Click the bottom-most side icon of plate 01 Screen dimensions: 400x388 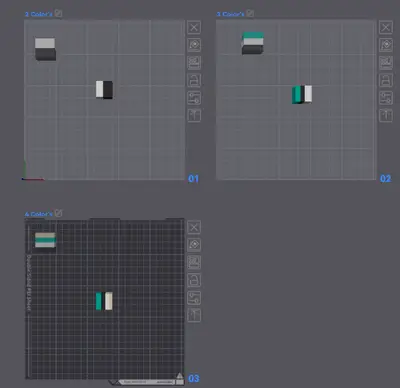click(x=194, y=115)
